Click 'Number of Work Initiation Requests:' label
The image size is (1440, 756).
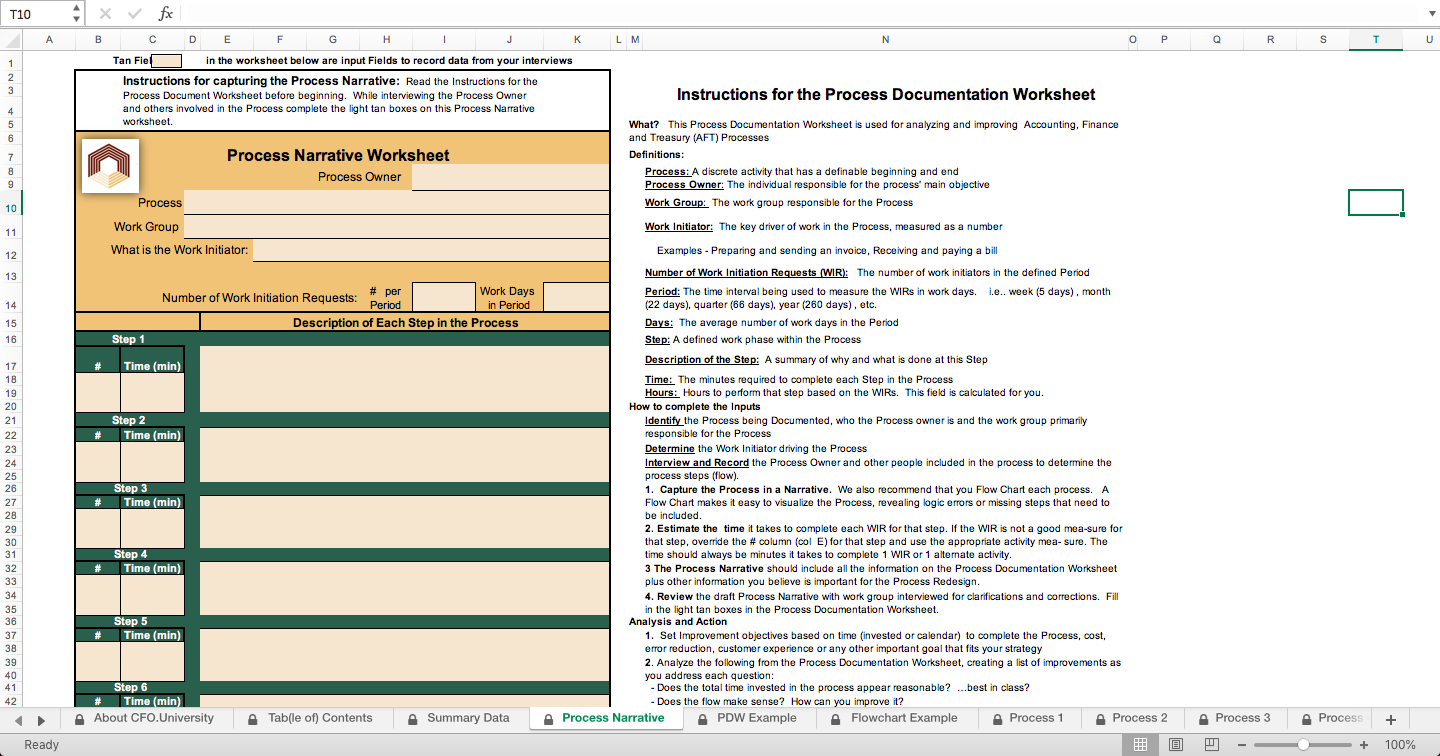259,298
